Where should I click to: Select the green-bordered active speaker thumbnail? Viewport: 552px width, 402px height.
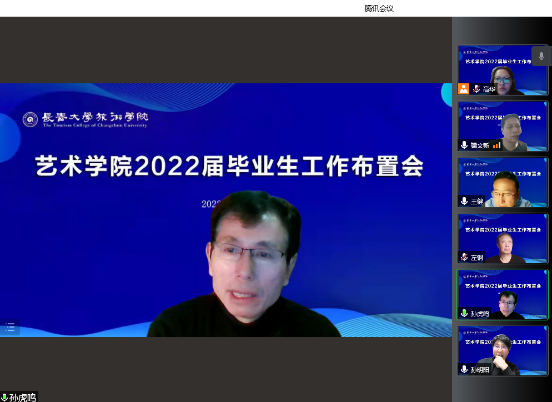point(502,295)
